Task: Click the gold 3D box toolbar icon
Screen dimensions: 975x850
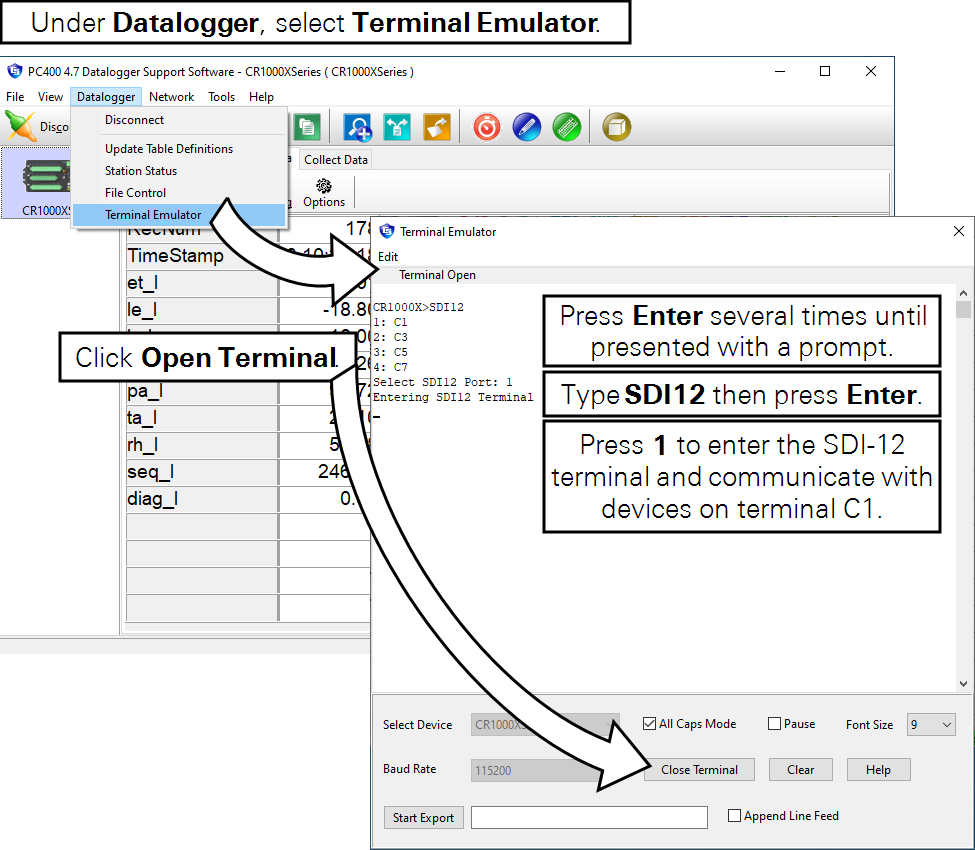Action: (617, 127)
